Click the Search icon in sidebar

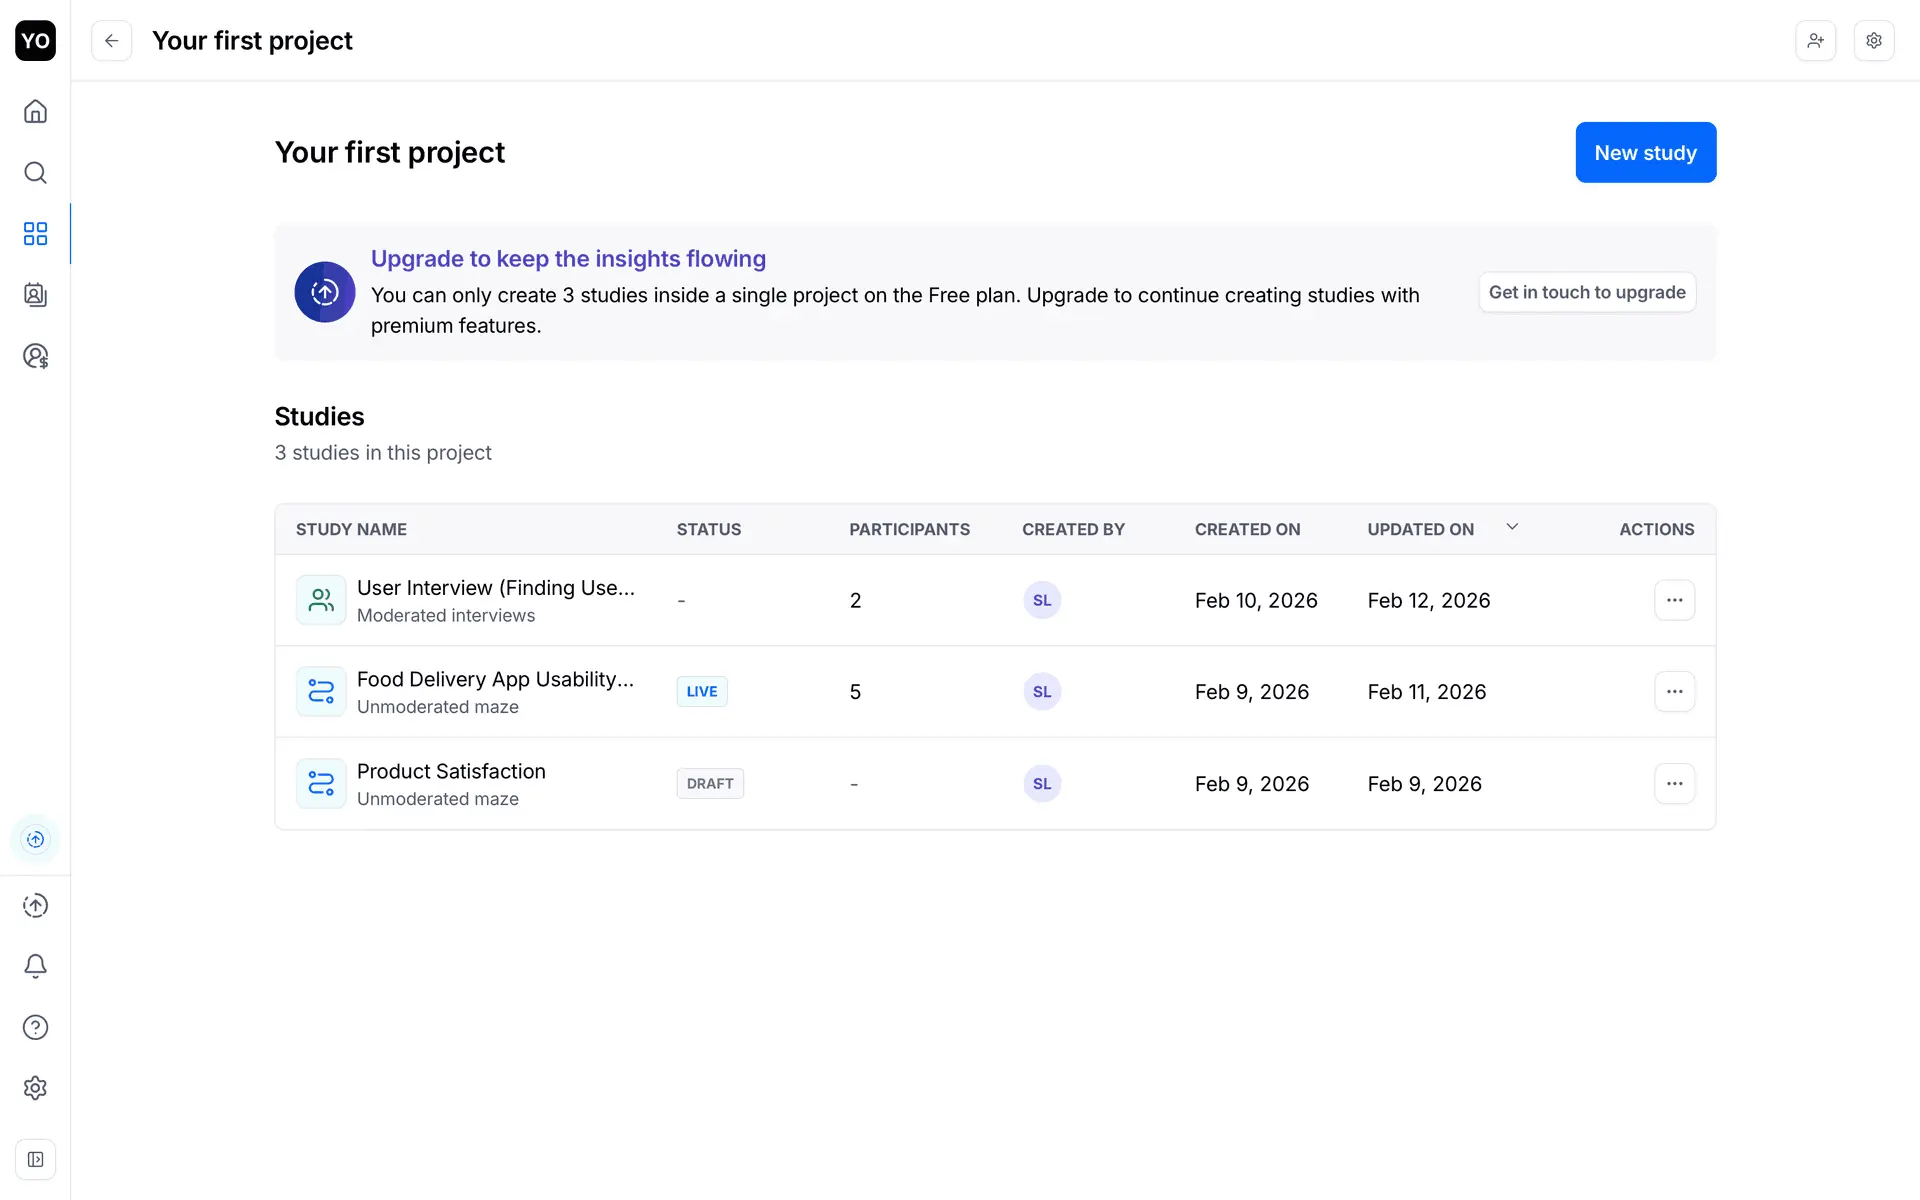point(35,173)
